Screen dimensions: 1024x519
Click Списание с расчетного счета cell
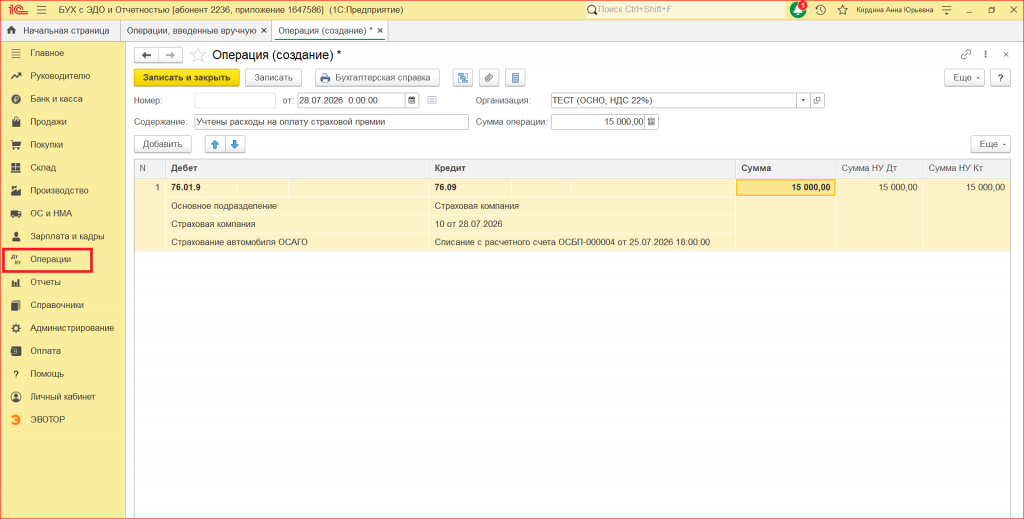click(x=583, y=242)
